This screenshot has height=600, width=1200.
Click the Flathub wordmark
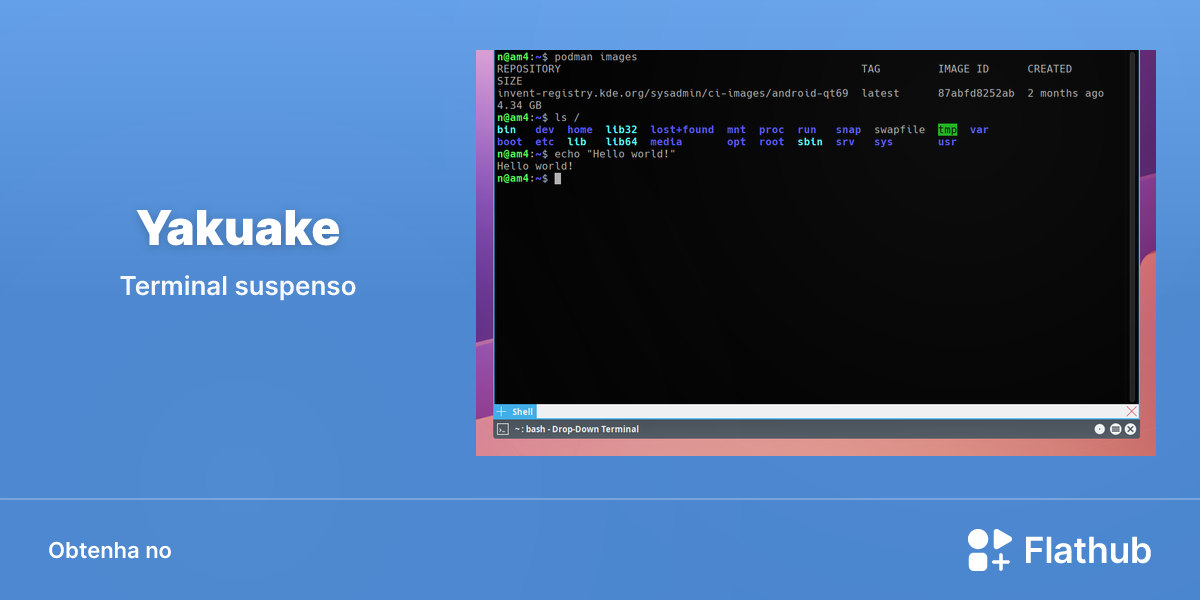[1088, 551]
